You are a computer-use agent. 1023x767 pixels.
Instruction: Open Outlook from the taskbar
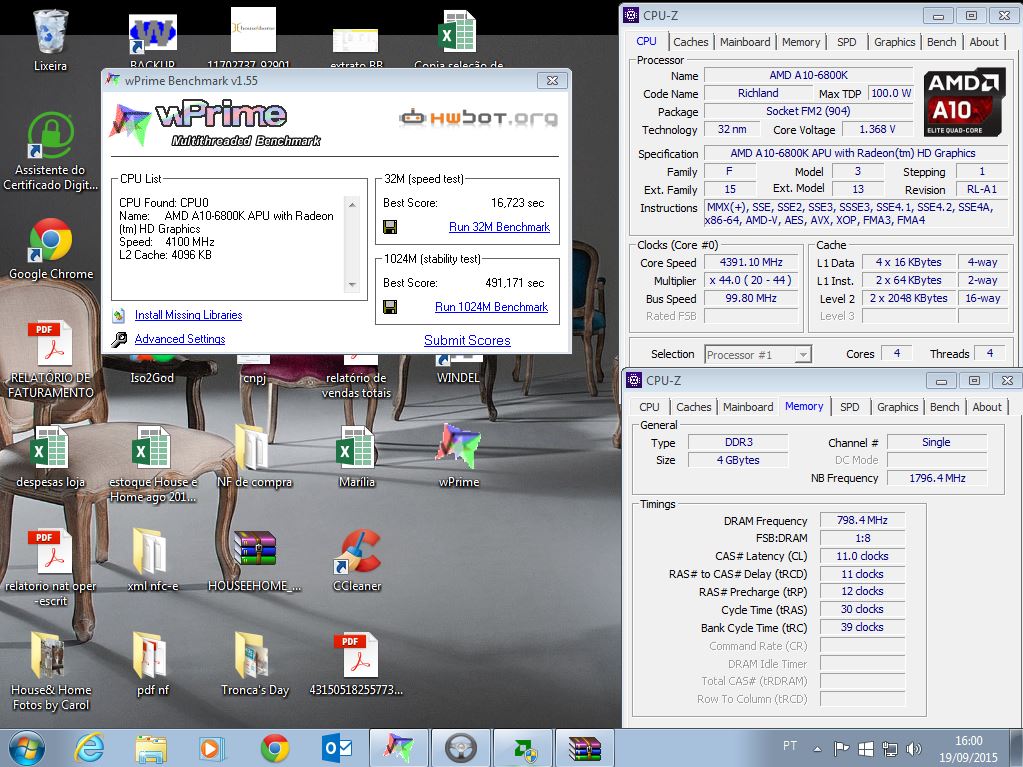[337, 748]
